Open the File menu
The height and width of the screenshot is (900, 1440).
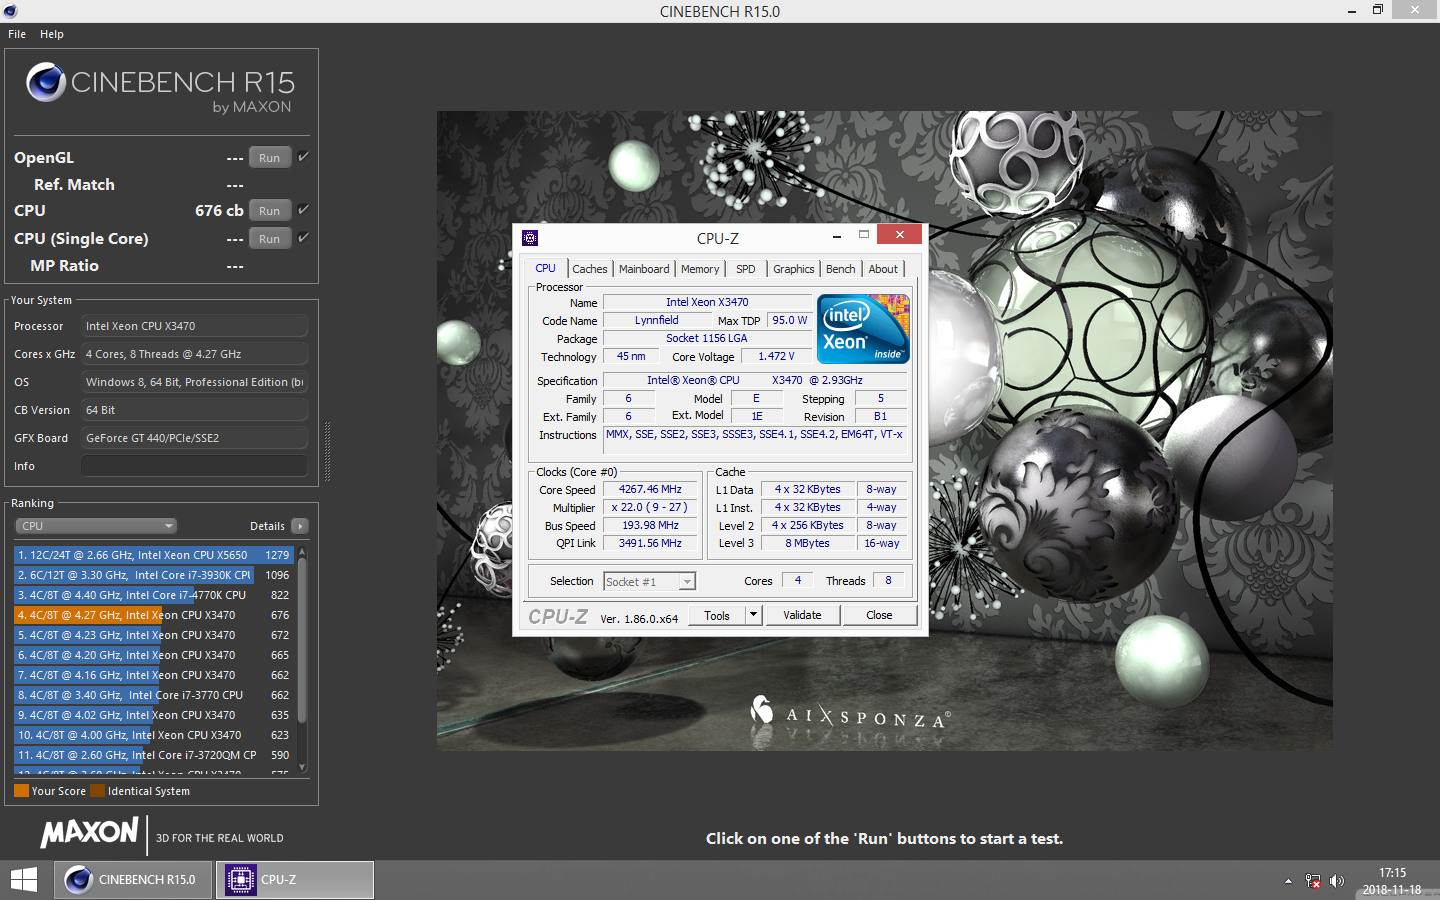click(17, 34)
